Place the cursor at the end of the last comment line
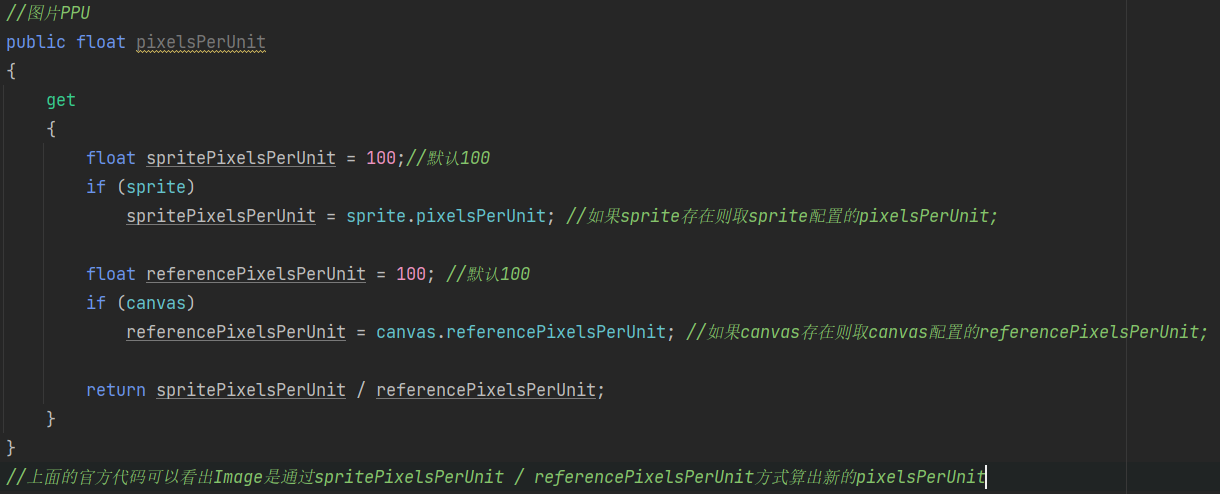The height and width of the screenshot is (494, 1220). [x=986, y=477]
